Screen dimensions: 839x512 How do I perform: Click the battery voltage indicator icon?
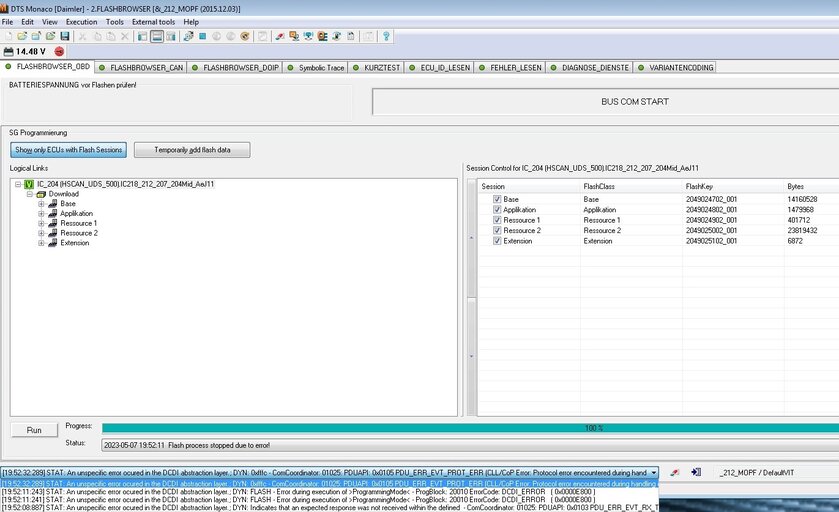pyautogui.click(x=9, y=51)
